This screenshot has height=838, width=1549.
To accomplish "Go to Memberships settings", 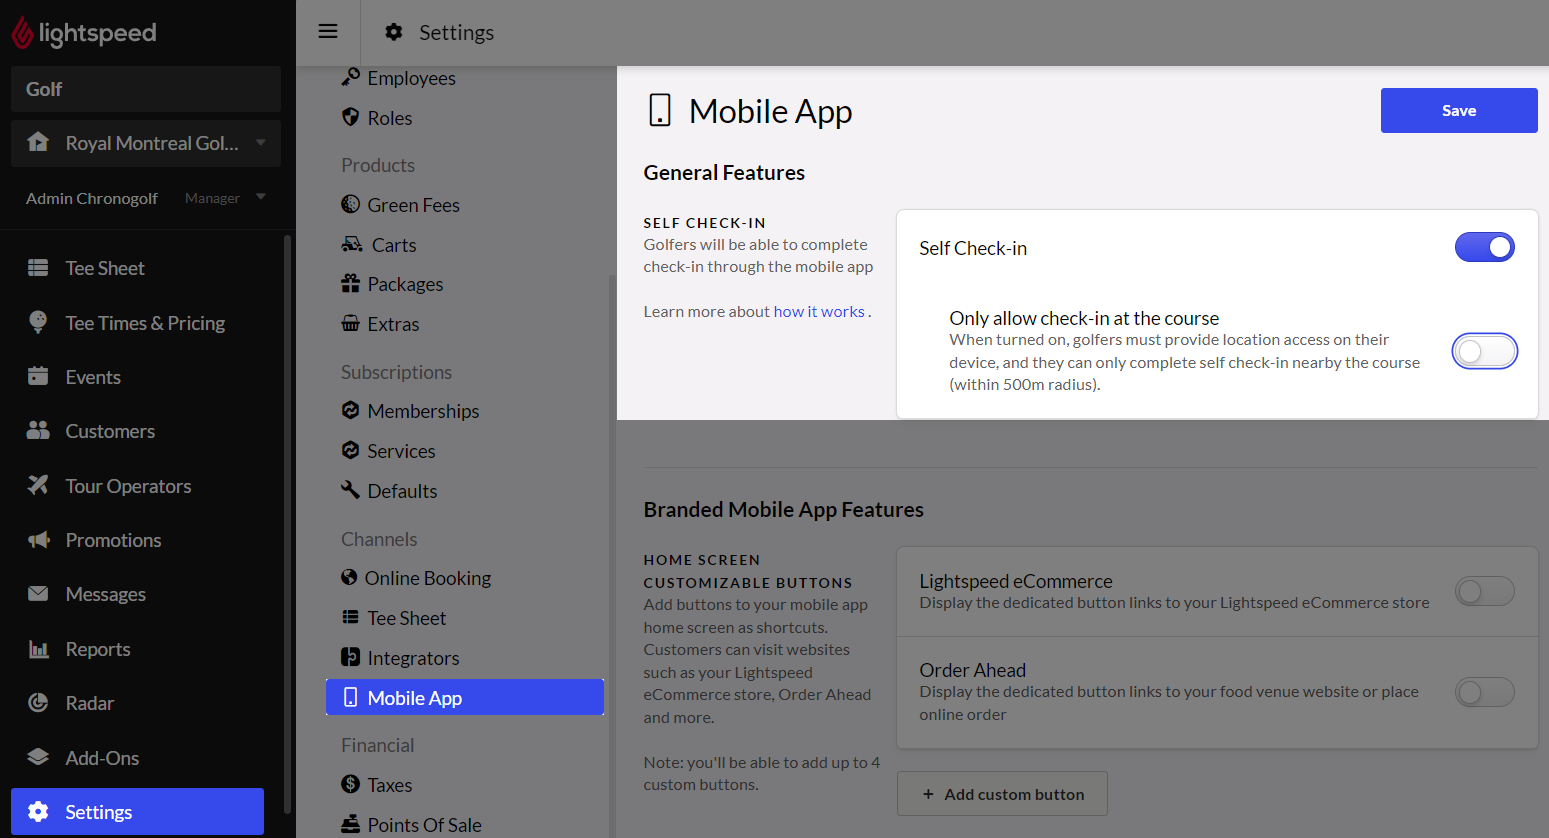I will tap(422, 411).
